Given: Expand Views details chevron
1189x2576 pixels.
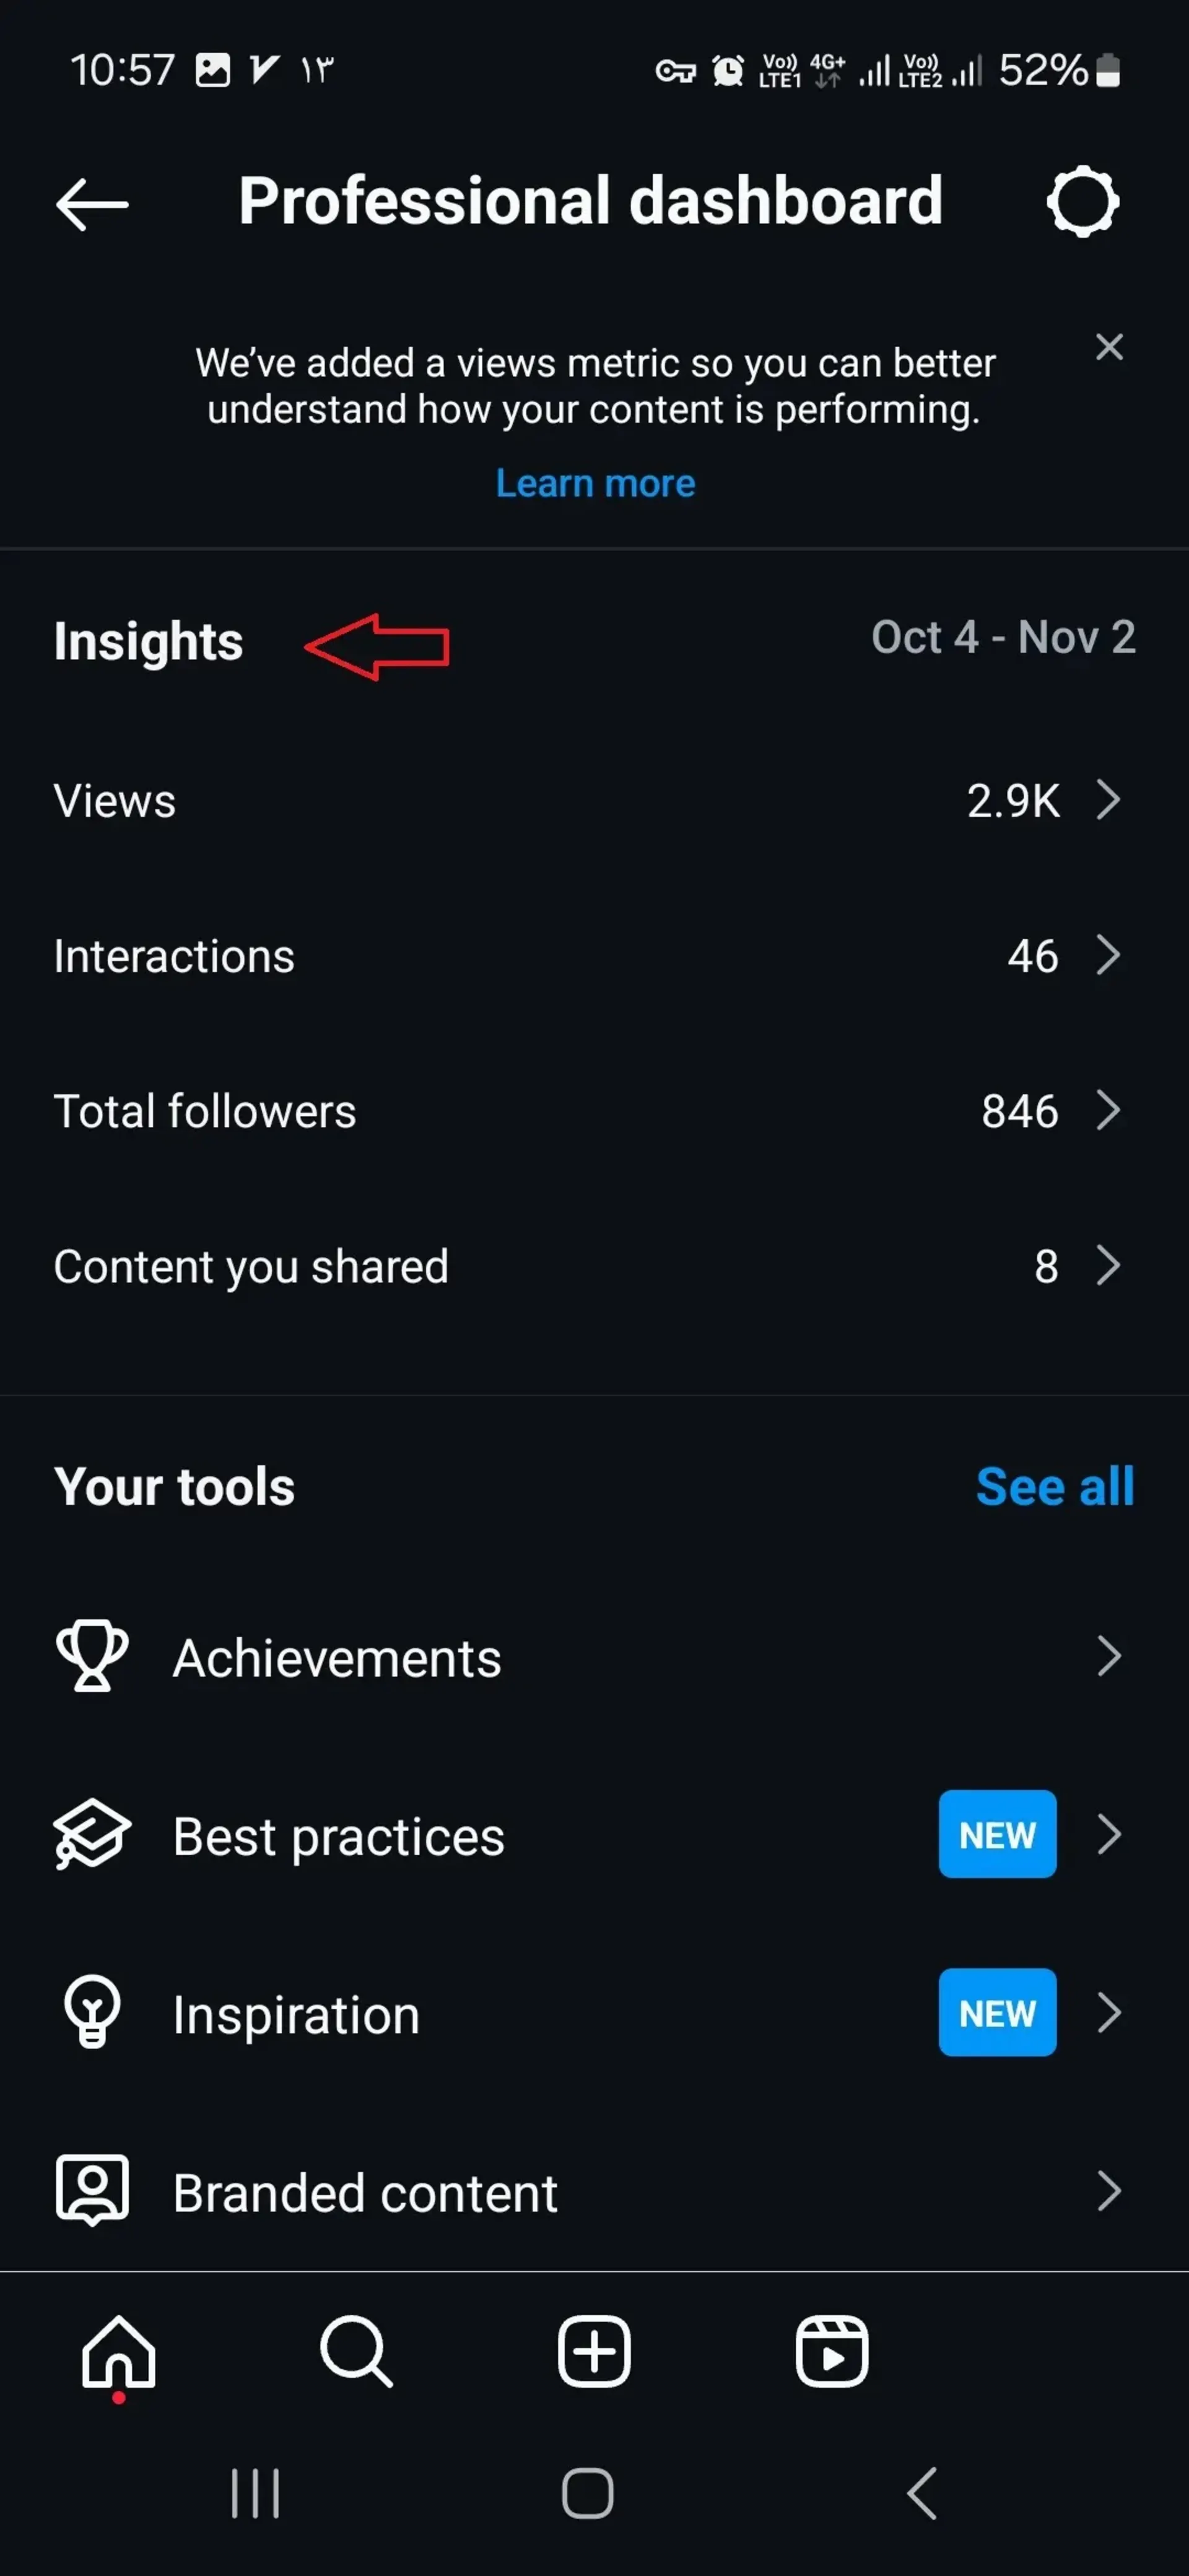Looking at the screenshot, I should 1108,799.
